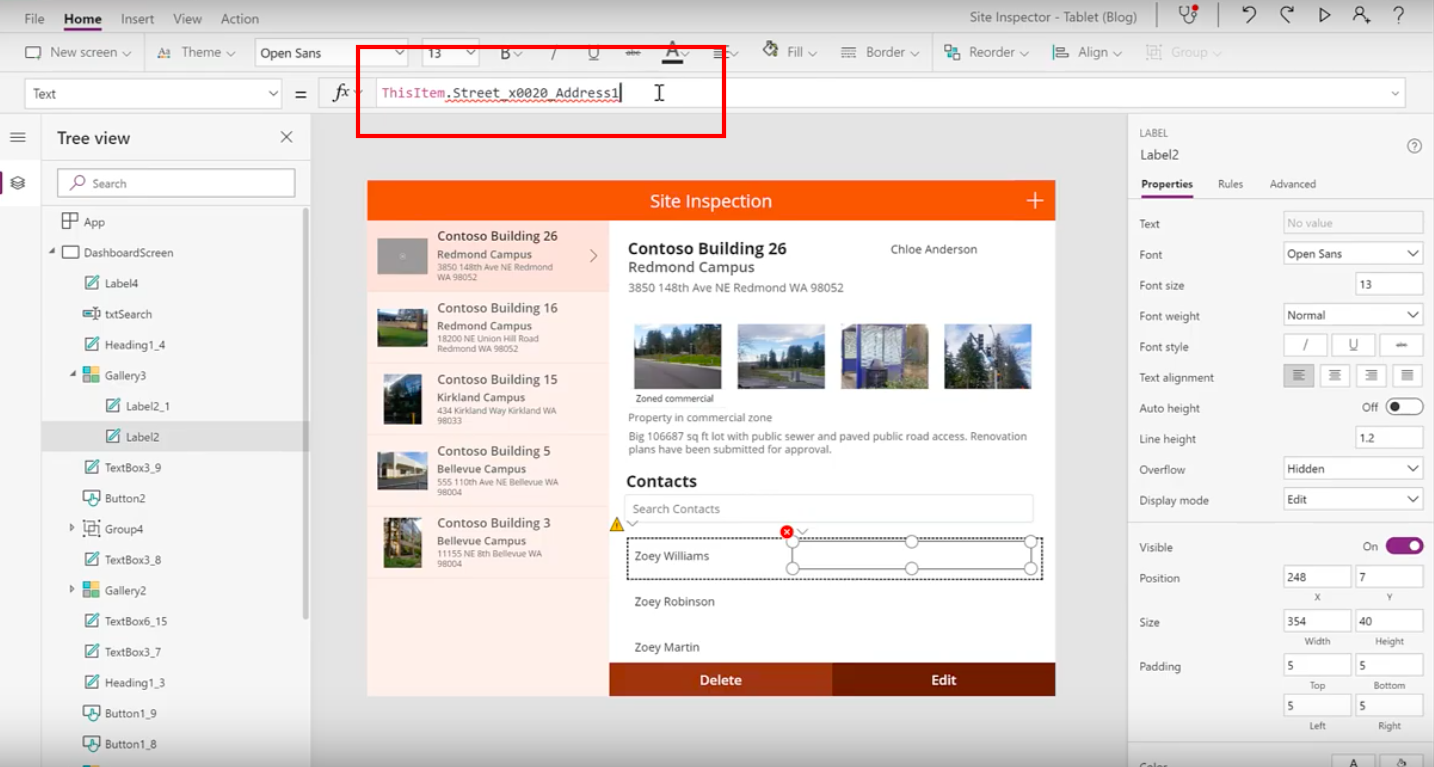Toggle the Auto height switch
The height and width of the screenshot is (767, 1434).
coord(1404,407)
